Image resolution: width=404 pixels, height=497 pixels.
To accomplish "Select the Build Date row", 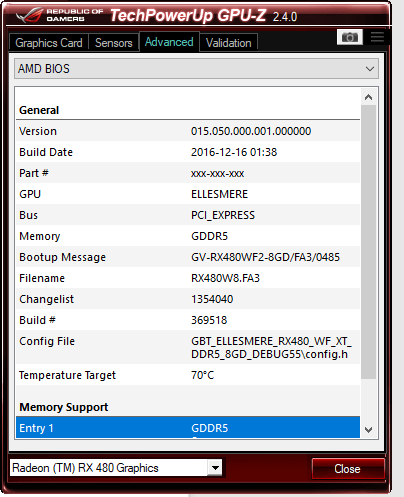I will (188, 152).
